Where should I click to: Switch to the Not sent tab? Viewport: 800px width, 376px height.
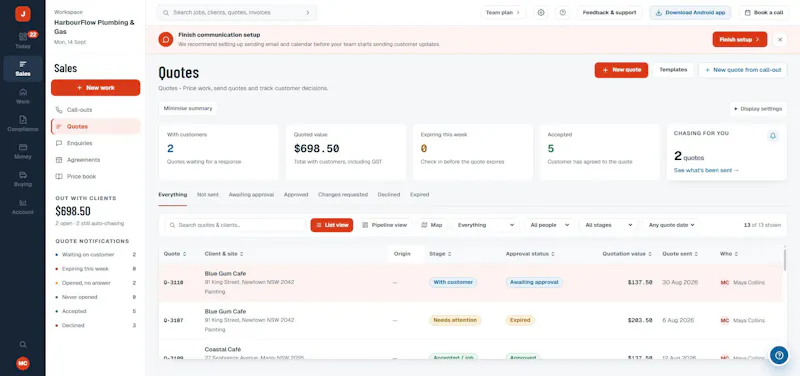[208, 195]
